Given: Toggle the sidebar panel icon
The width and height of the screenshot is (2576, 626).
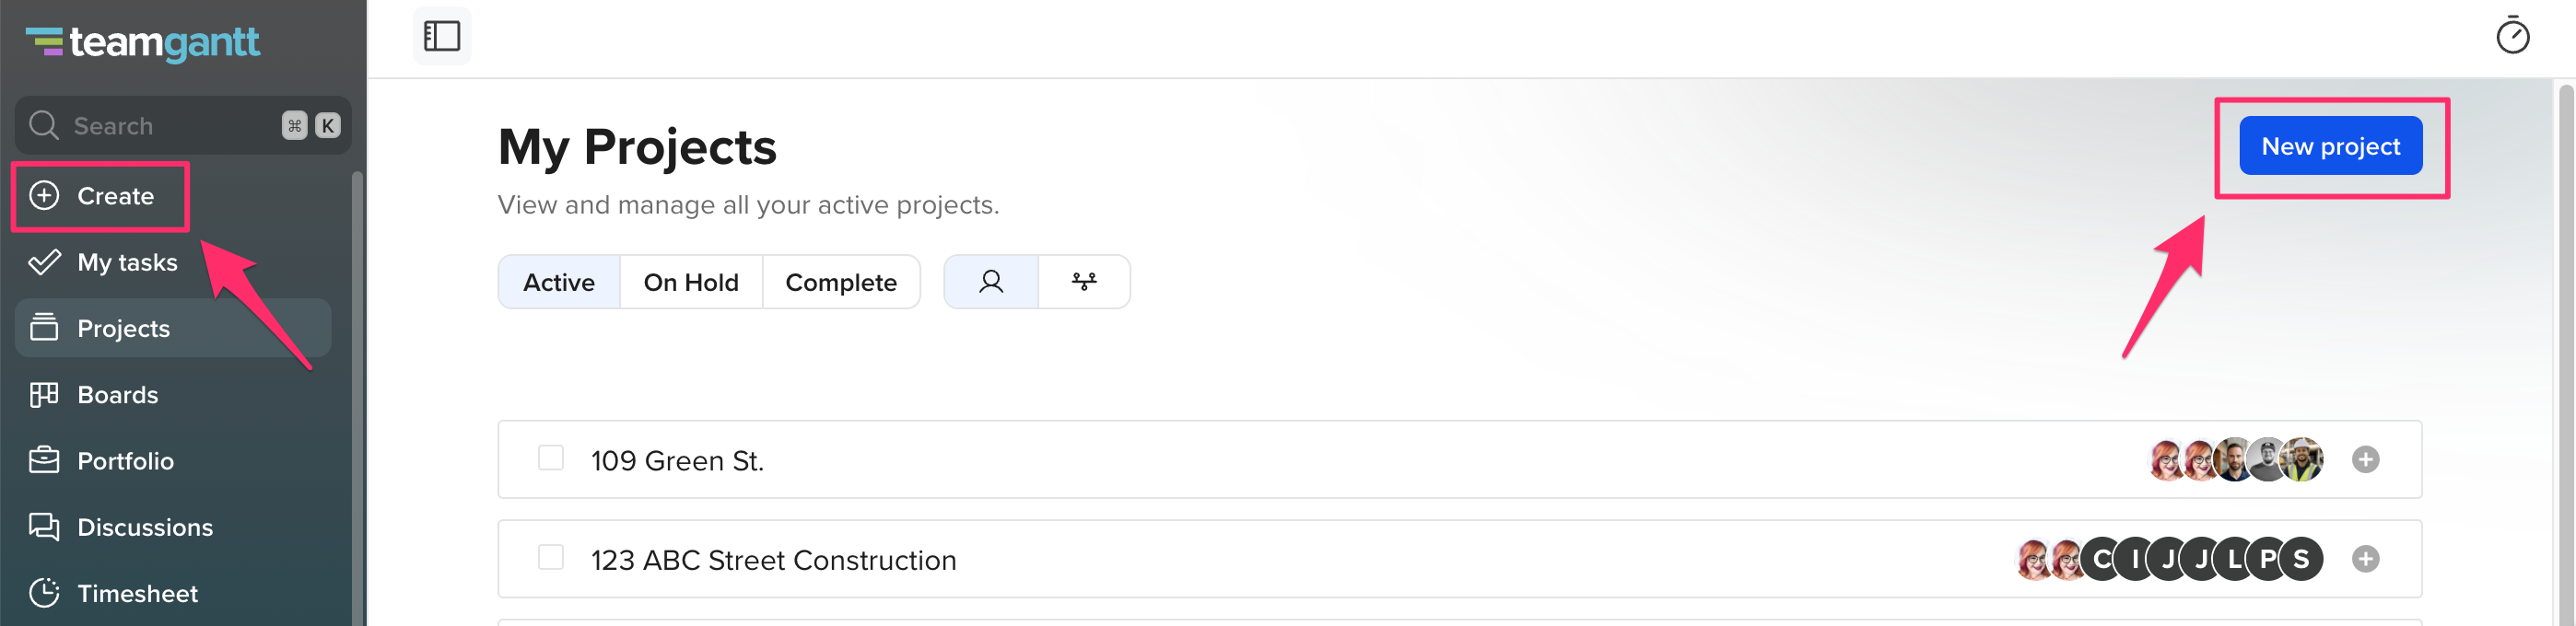Looking at the screenshot, I should click(441, 36).
